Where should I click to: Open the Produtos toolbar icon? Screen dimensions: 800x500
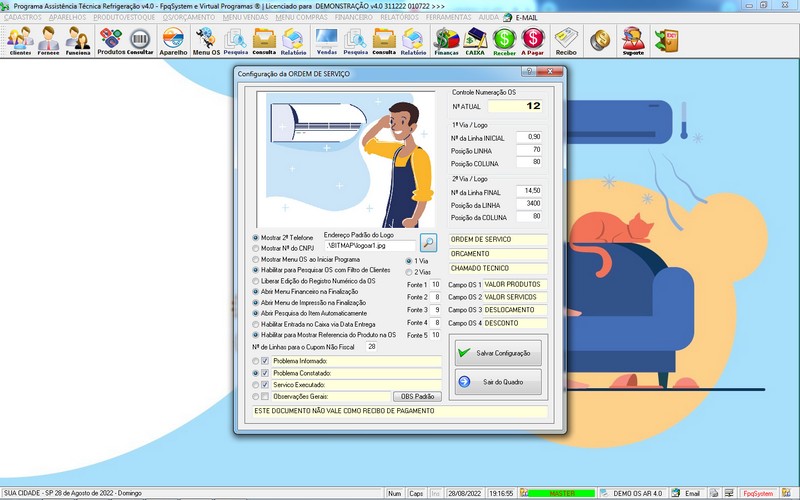[111, 40]
